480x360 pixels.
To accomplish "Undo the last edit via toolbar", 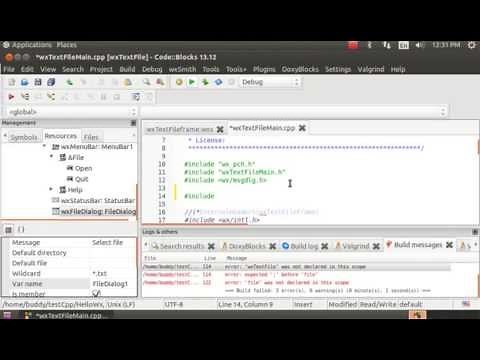I will point(70,82).
